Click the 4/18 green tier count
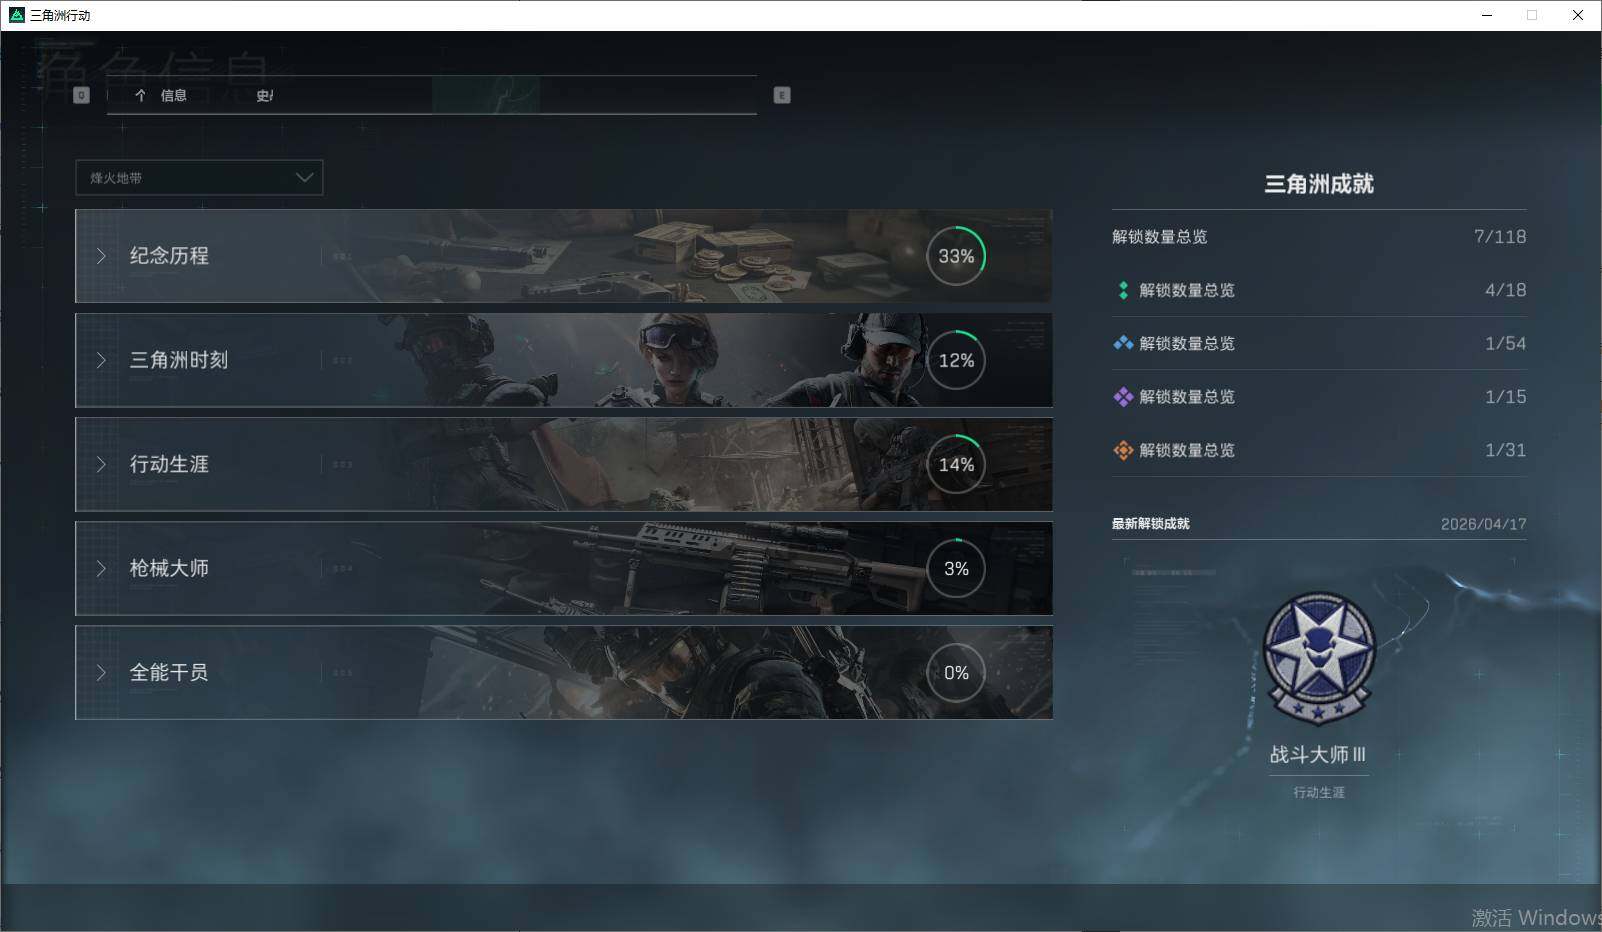Image resolution: width=1602 pixels, height=932 pixels. (1506, 290)
